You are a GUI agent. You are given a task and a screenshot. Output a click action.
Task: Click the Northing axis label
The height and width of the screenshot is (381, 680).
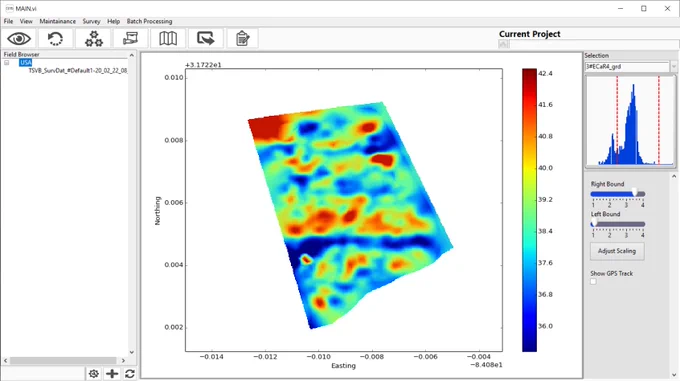pos(157,211)
